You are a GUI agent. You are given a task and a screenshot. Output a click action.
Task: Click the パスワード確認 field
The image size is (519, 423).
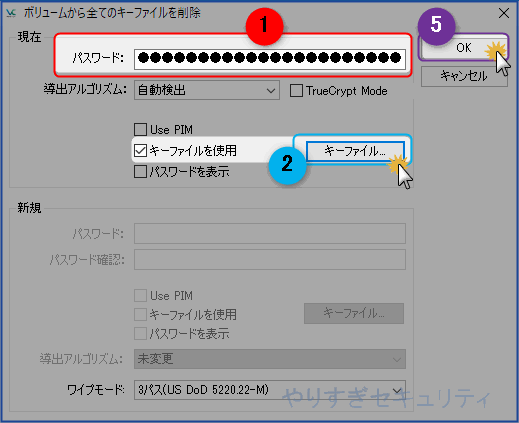[270, 259]
